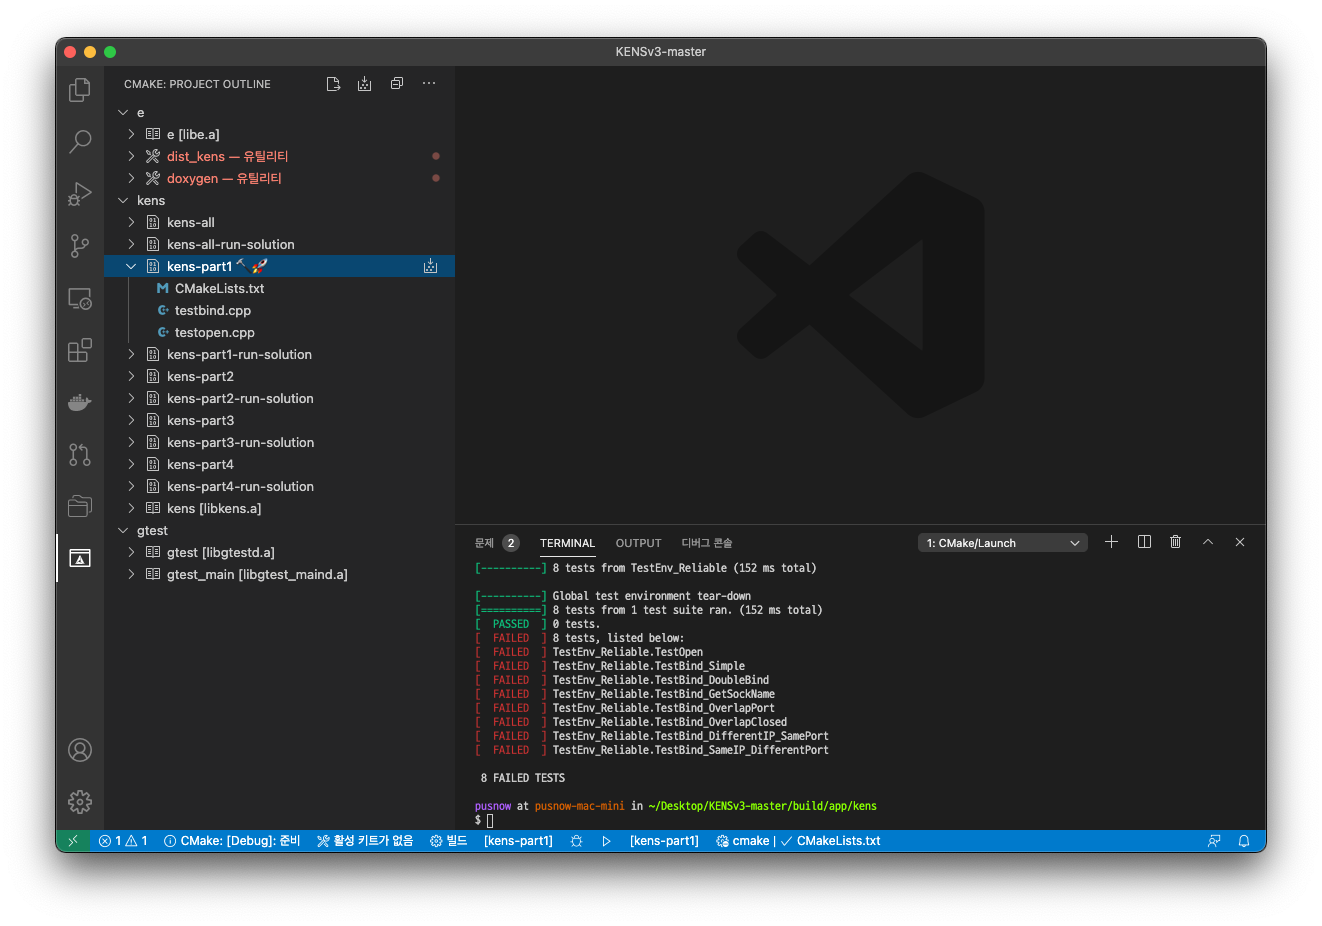1322x926 pixels.
Task: Switch to OUTPUT tab
Action: coord(638,543)
